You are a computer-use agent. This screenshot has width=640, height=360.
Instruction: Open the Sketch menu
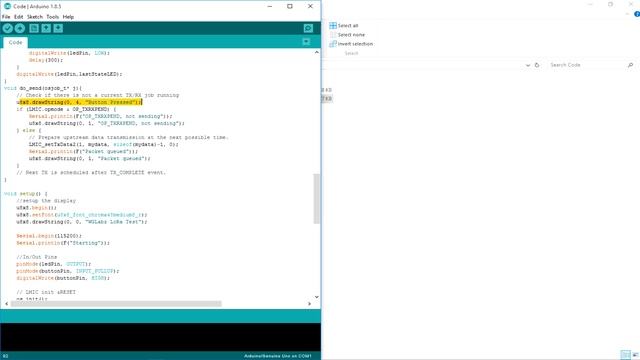click(35, 17)
